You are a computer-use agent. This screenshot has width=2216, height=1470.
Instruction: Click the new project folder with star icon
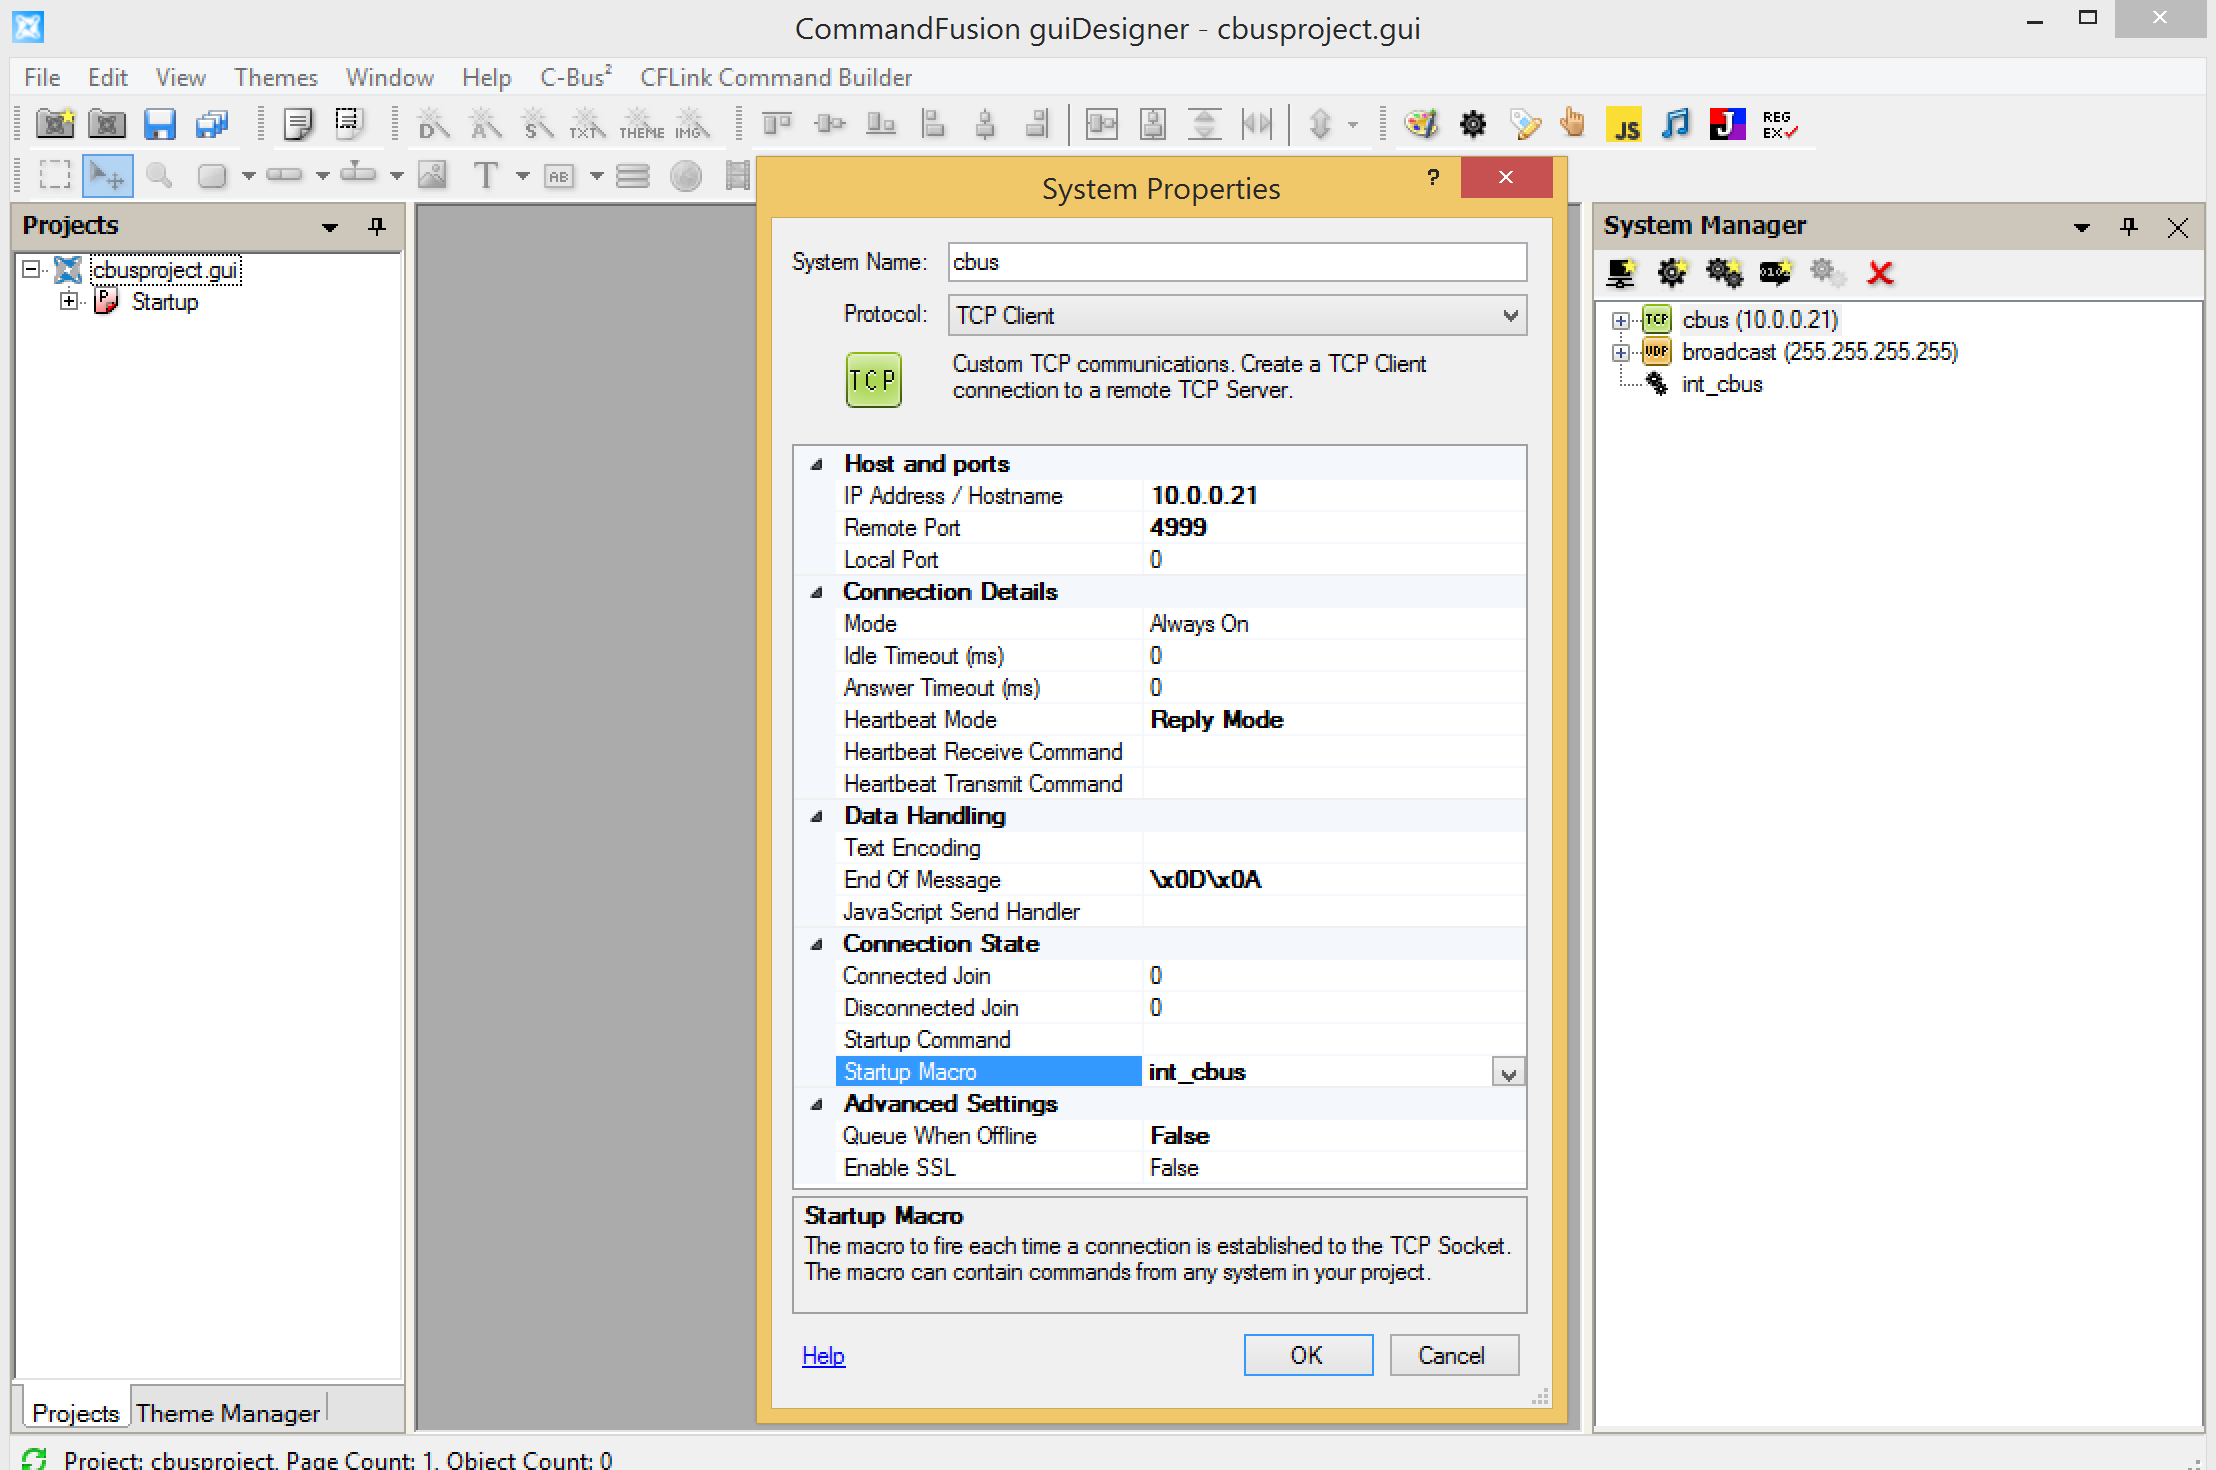click(55, 124)
